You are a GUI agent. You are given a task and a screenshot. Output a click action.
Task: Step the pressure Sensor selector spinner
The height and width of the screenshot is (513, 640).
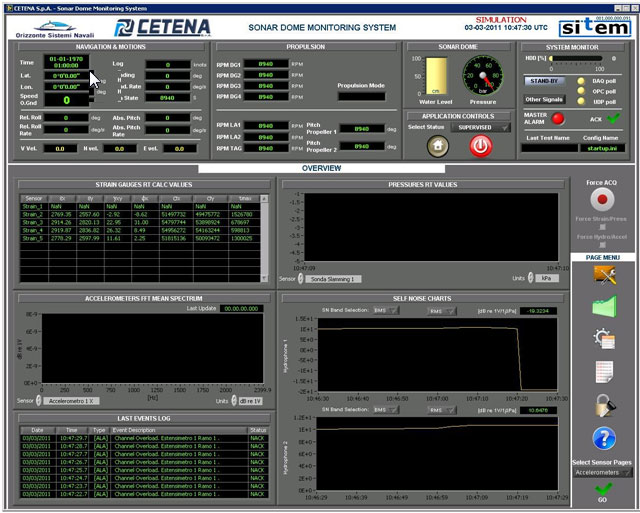(x=300, y=279)
